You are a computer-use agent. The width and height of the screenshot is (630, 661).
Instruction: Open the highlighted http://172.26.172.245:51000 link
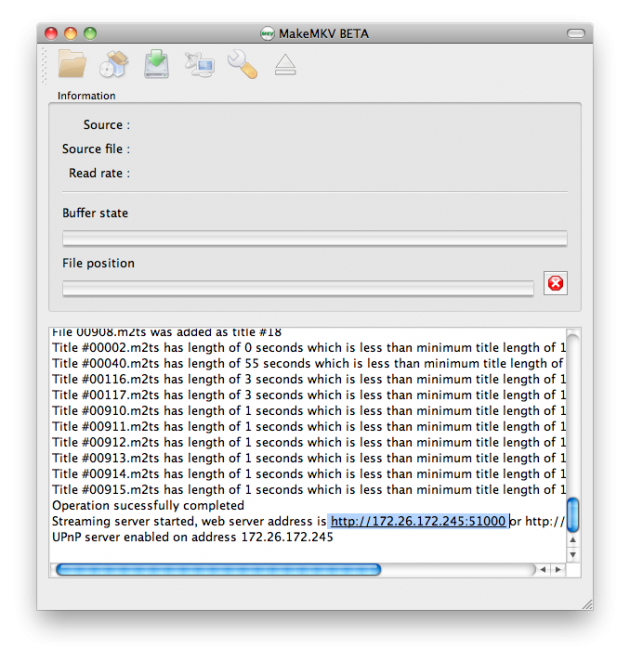(418, 521)
